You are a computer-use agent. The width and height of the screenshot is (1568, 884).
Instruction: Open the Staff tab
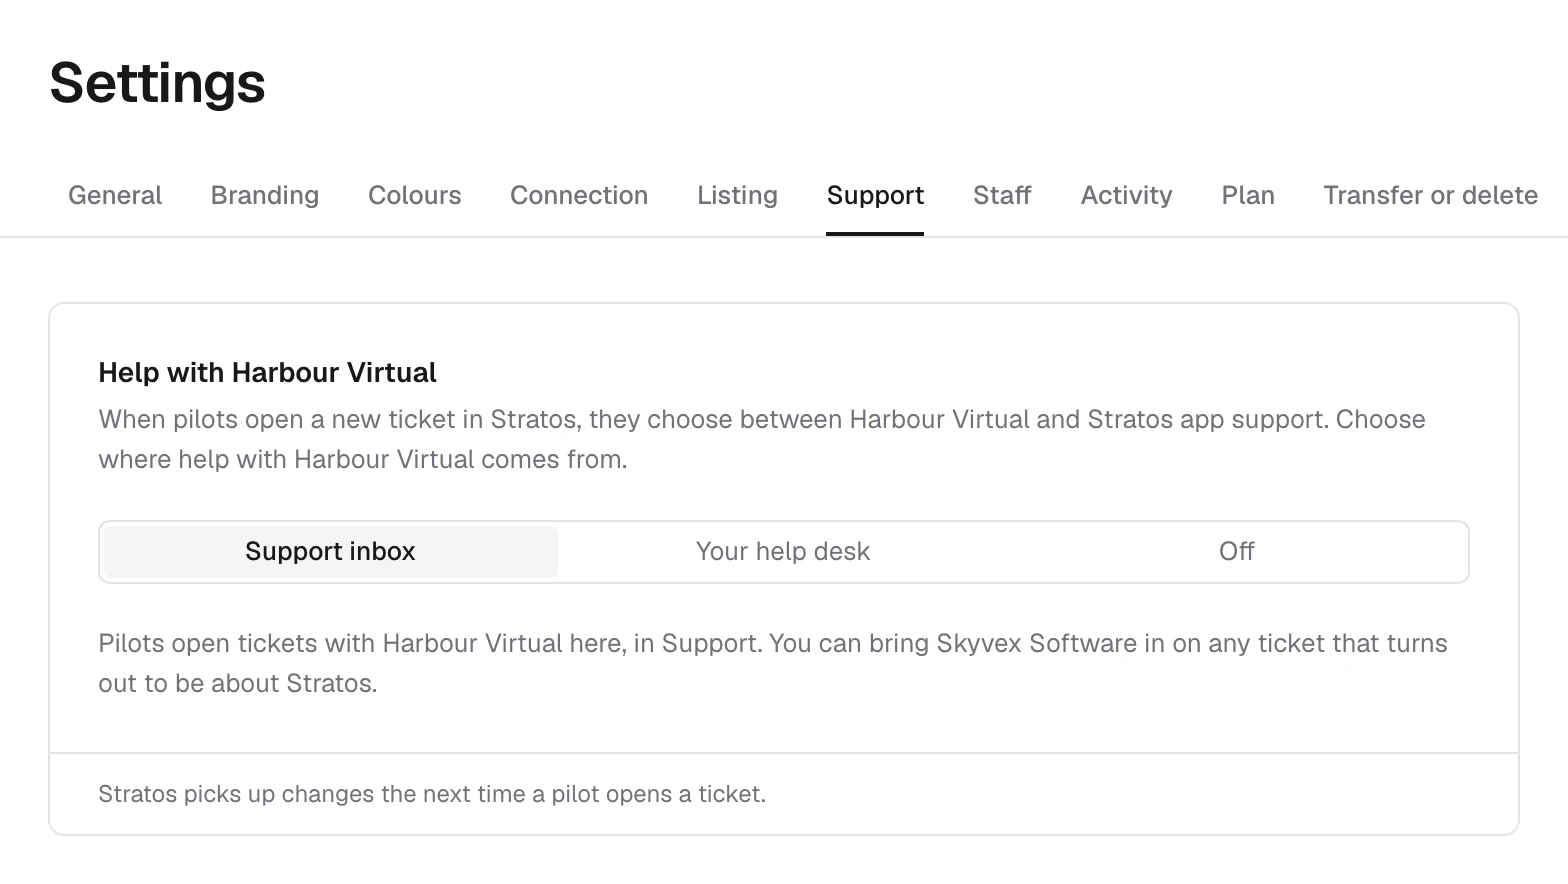[1002, 195]
